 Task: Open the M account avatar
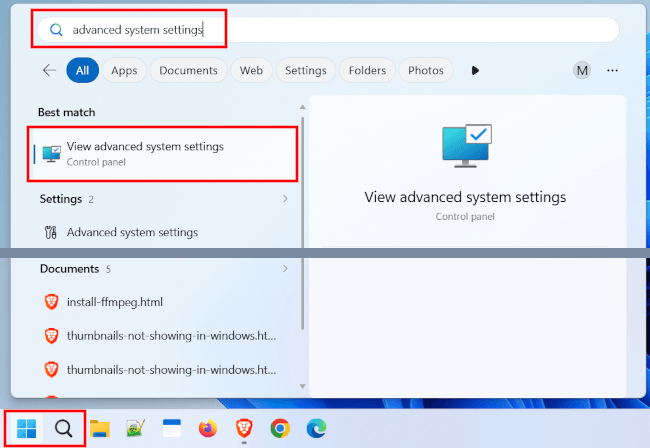pos(582,70)
